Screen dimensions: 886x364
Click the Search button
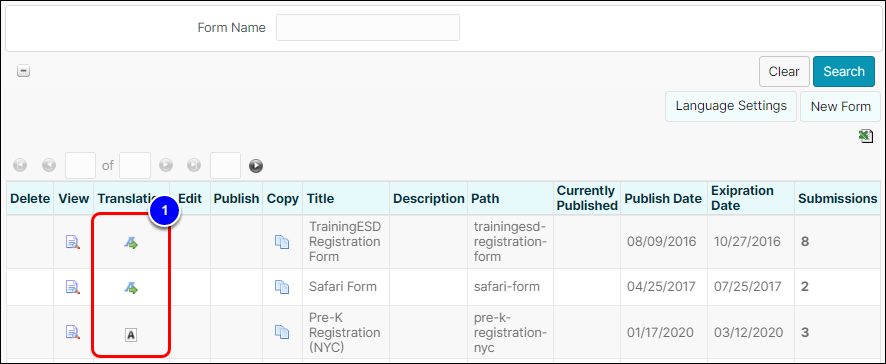844,71
